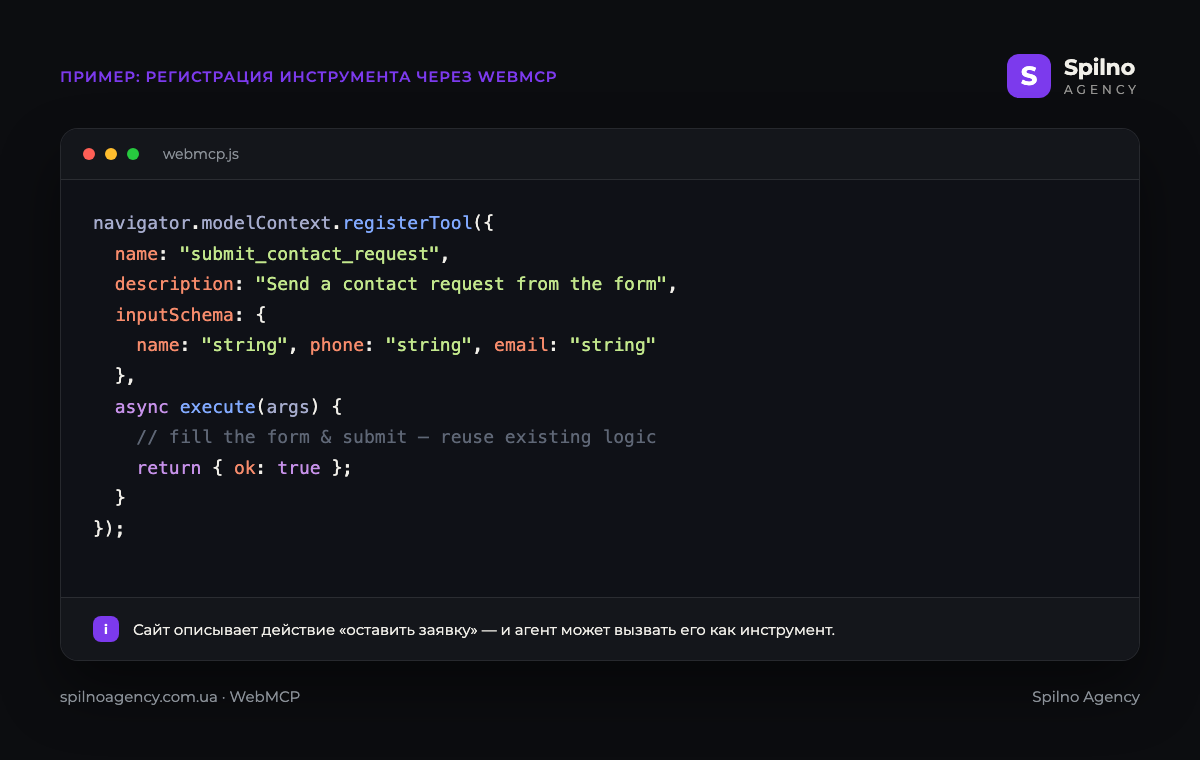Click the closing '});' code line
This screenshot has height=760, width=1200.
click(x=109, y=528)
